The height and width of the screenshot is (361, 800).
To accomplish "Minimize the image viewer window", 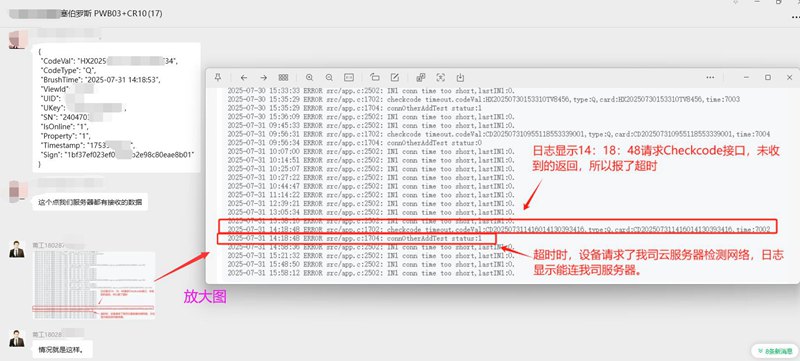I will [746, 78].
